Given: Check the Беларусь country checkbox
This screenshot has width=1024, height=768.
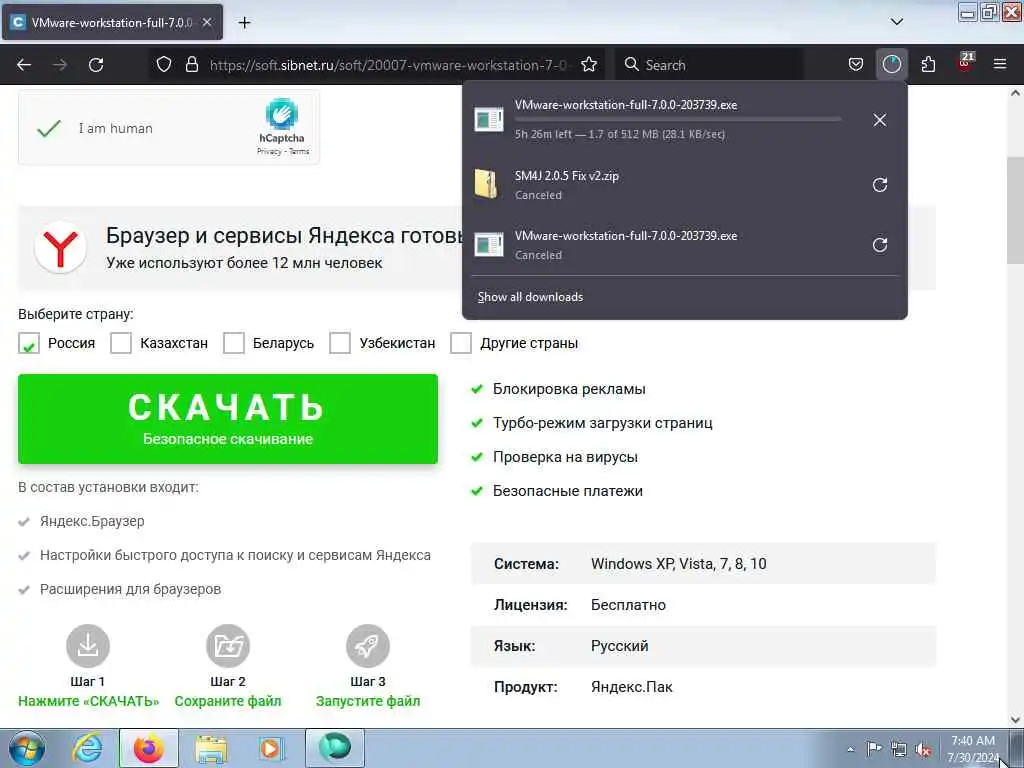Looking at the screenshot, I should tap(234, 343).
